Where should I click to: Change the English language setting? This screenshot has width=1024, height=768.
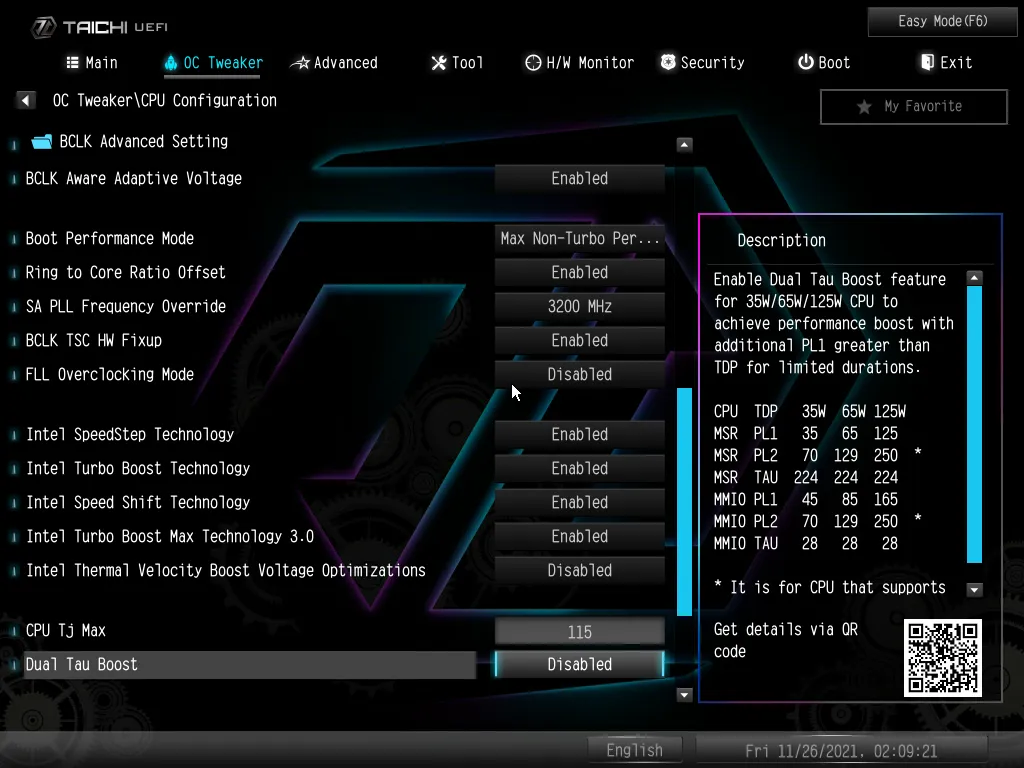[x=634, y=750]
